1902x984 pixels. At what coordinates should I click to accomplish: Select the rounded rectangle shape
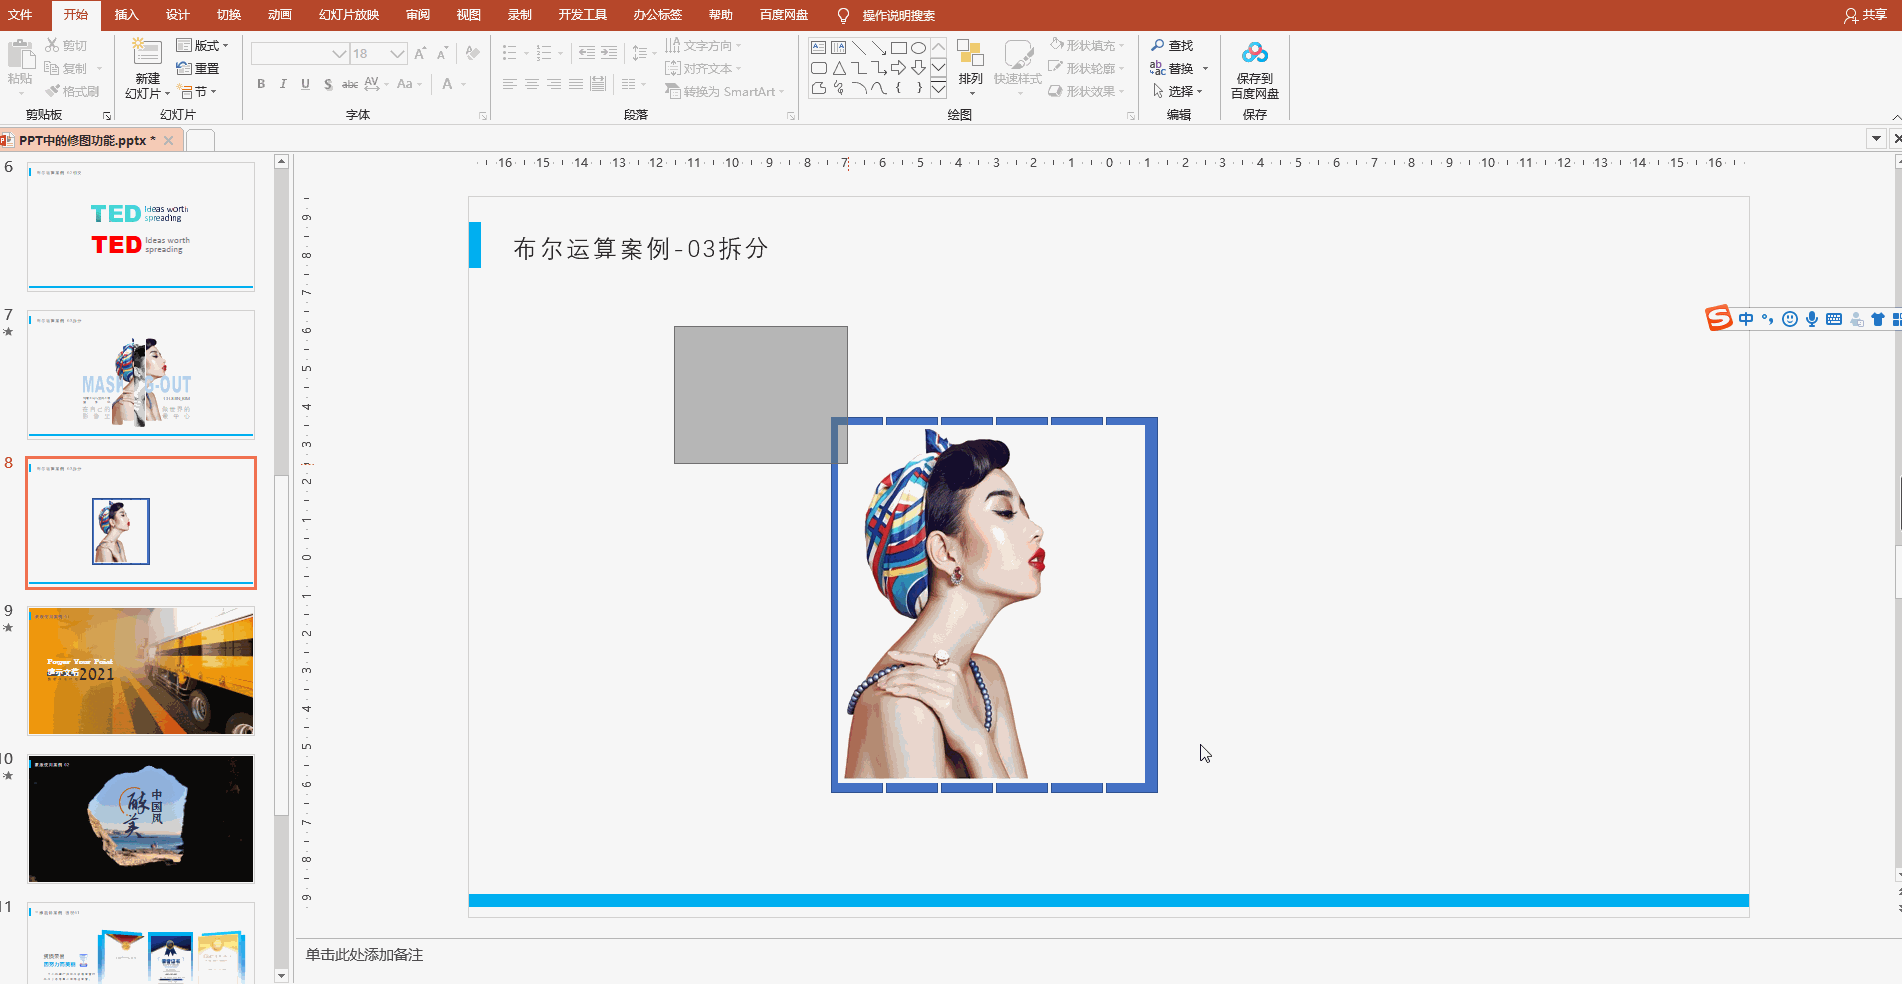tap(818, 68)
